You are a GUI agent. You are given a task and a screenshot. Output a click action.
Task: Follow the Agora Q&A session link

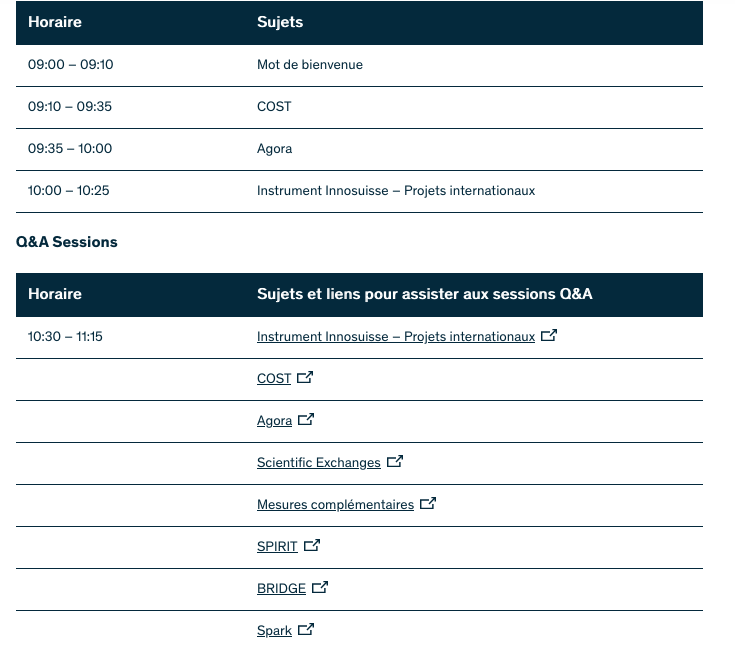point(274,421)
